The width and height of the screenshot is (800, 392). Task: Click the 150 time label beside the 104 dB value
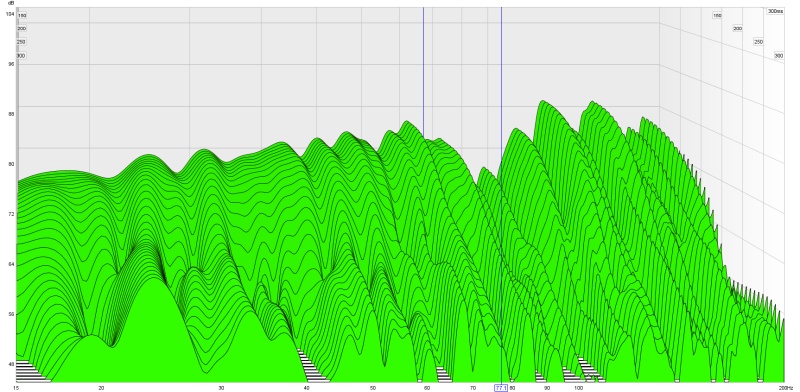click(x=22, y=16)
